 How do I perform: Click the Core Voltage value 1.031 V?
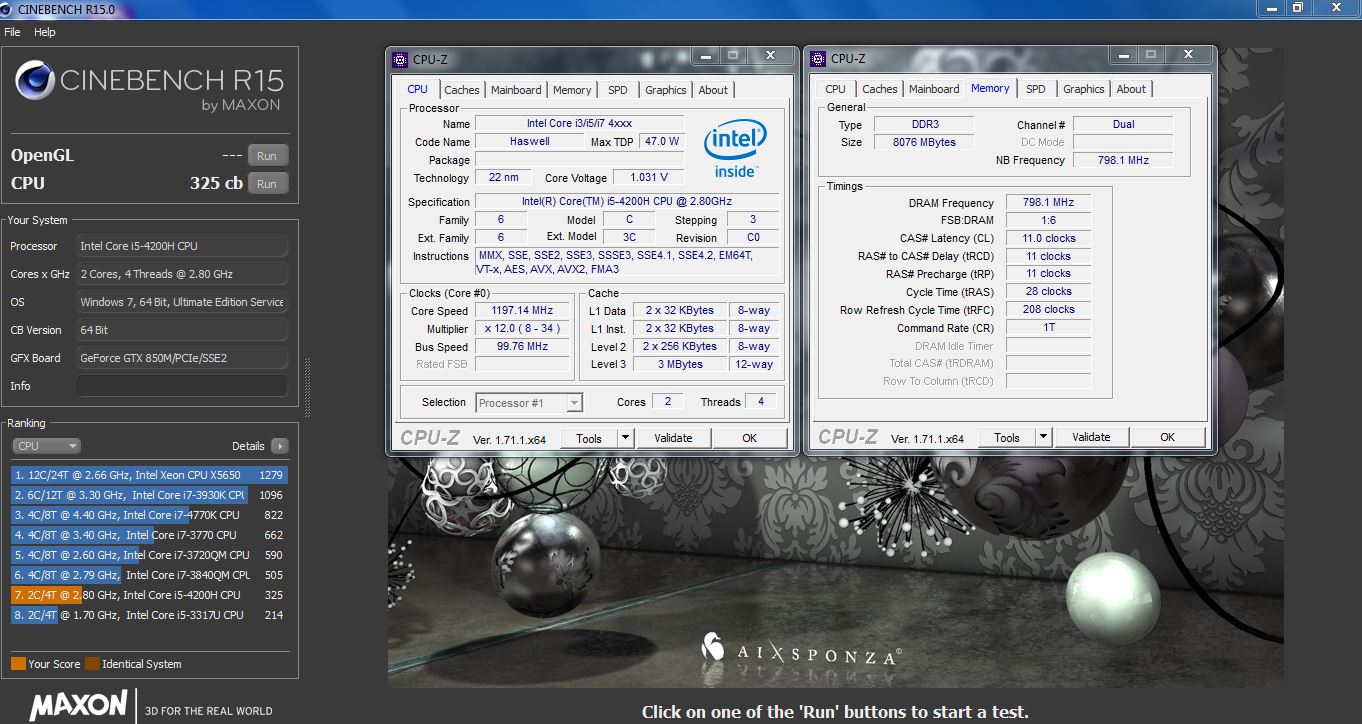(649, 178)
